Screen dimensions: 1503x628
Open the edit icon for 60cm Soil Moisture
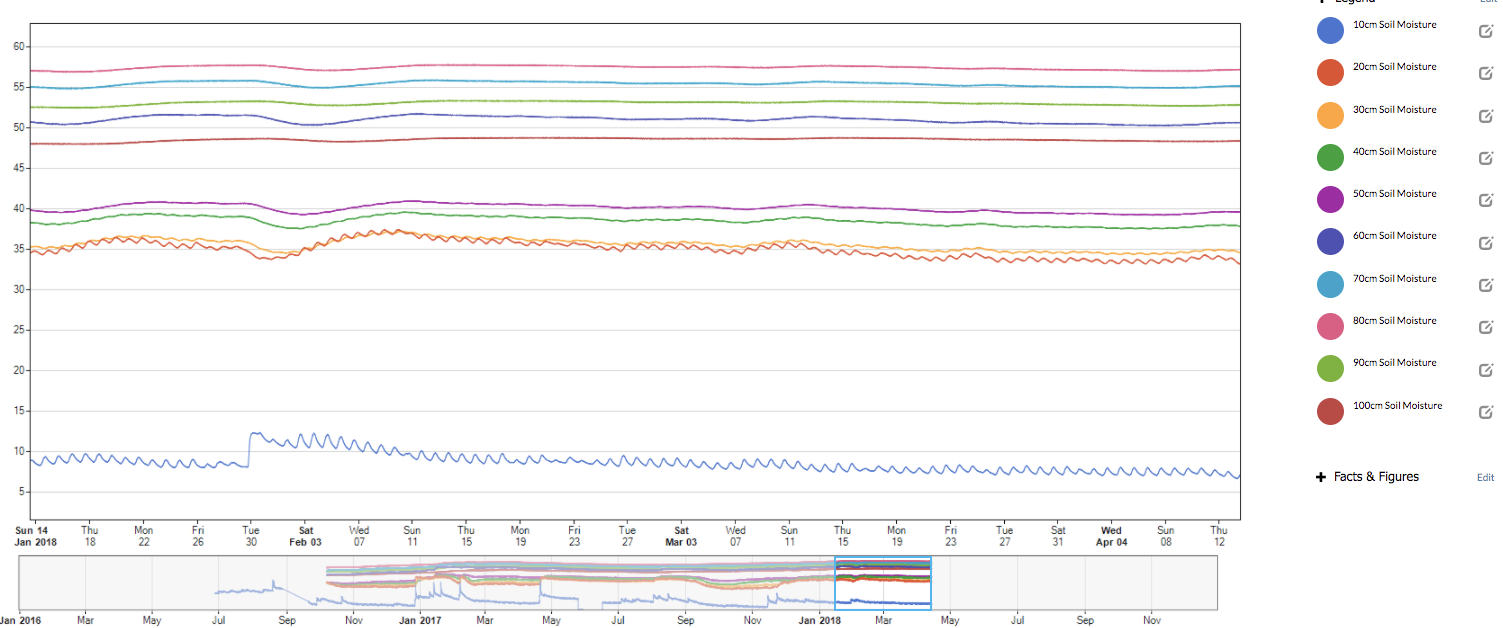pyautogui.click(x=1484, y=243)
